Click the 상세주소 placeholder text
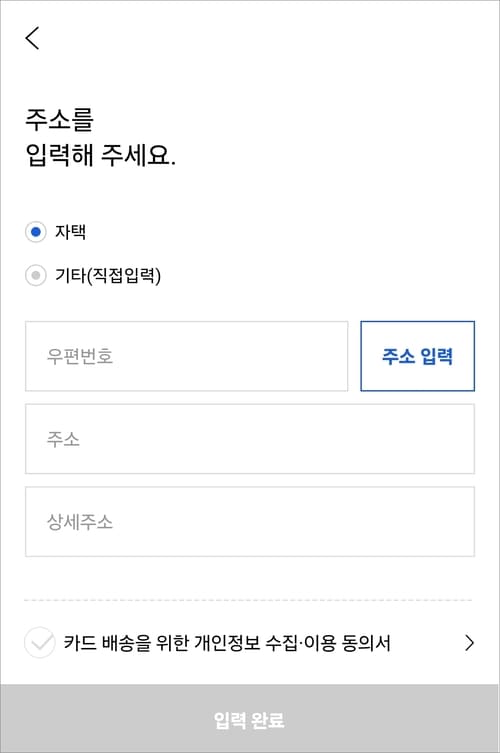 (80, 522)
